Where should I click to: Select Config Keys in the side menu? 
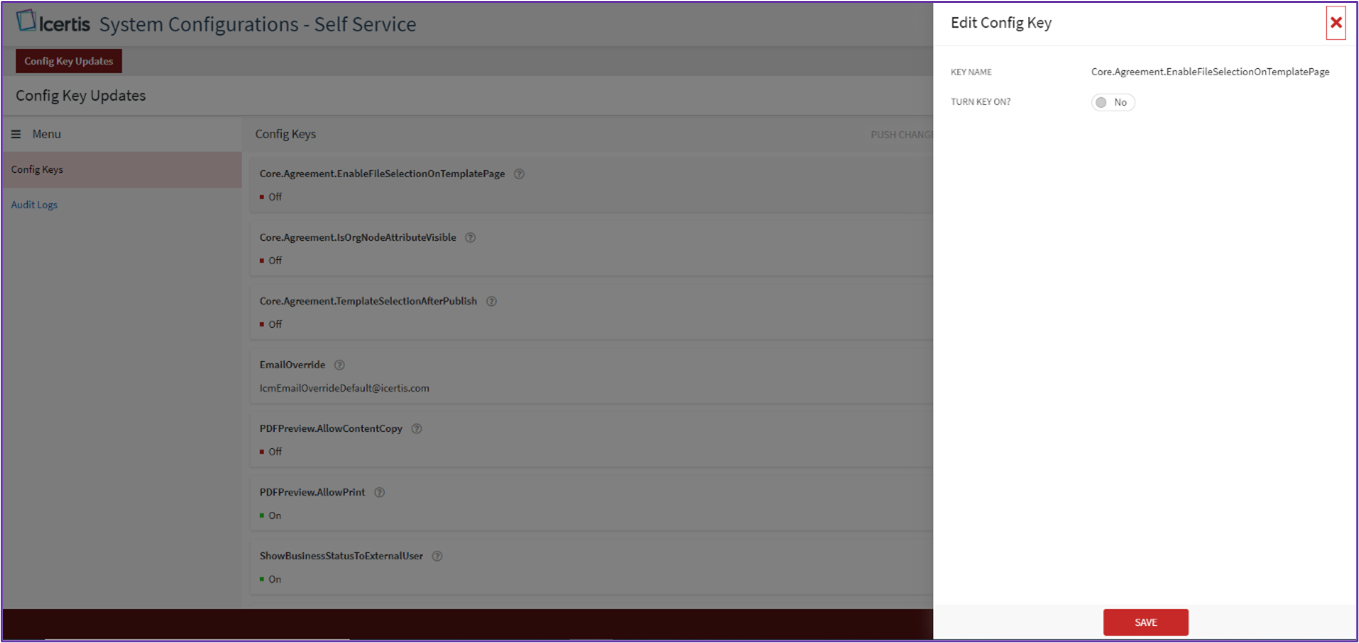(37, 170)
